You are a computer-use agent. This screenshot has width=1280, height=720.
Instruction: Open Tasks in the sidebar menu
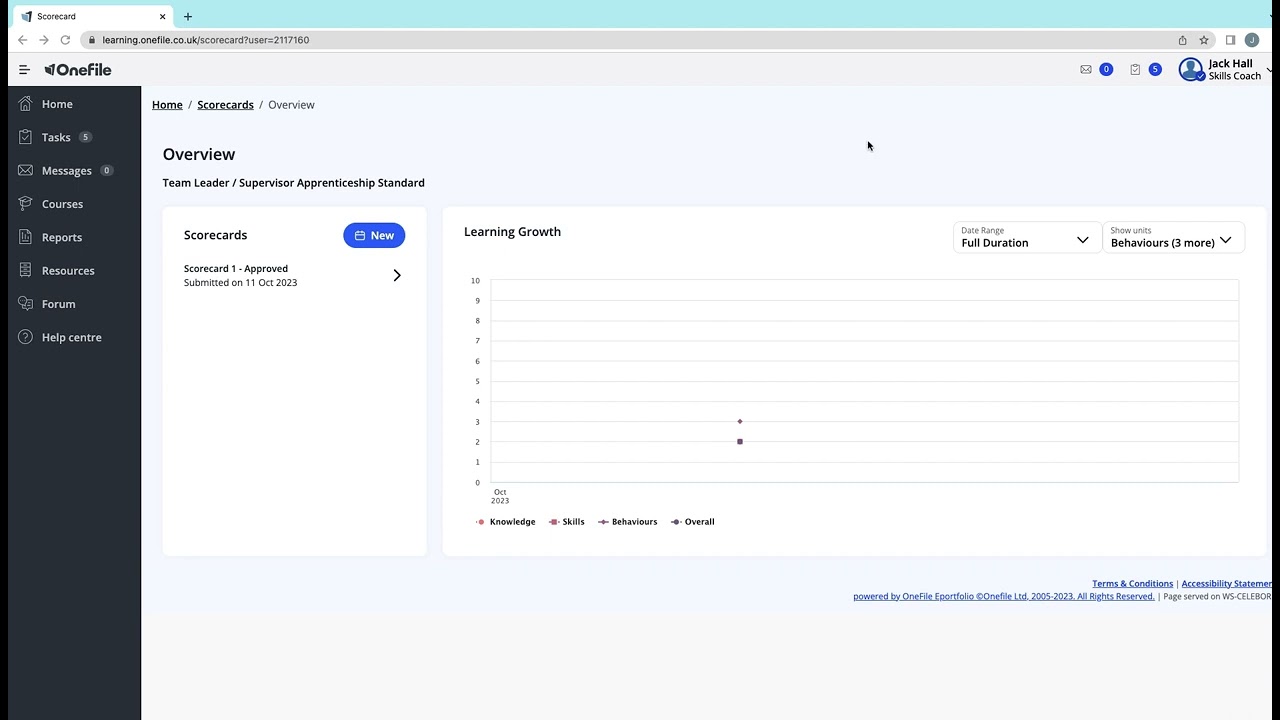[56, 137]
